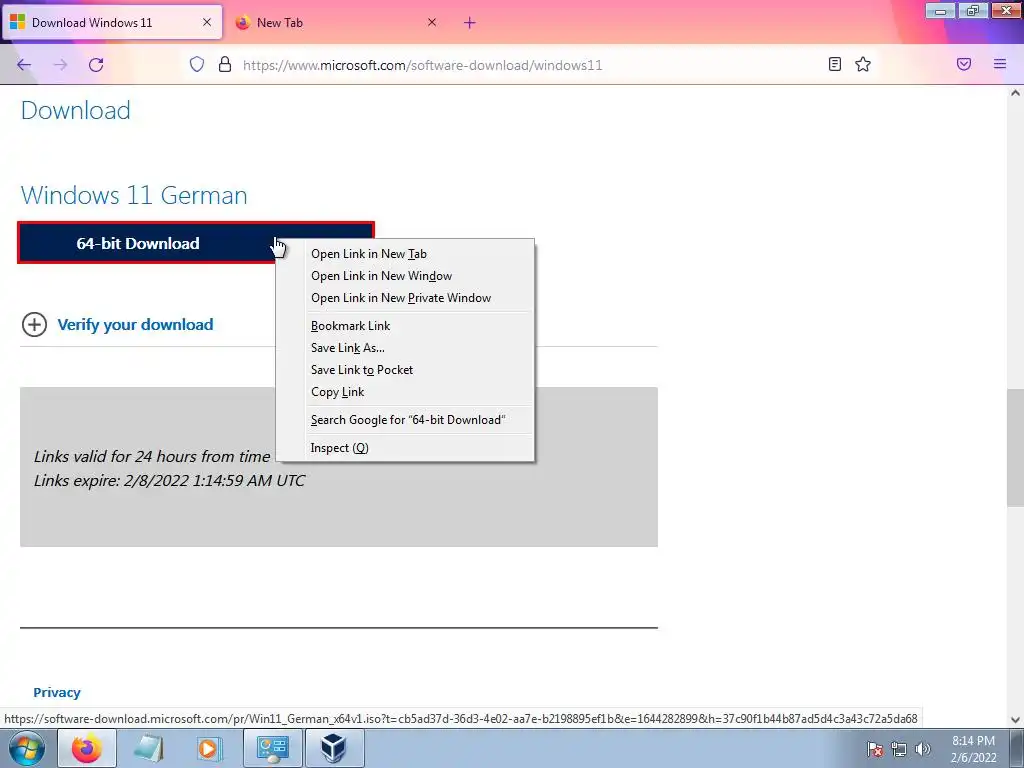1024x768 pixels.
Task: Open the media player taskbar icon
Action: pyautogui.click(x=210, y=748)
